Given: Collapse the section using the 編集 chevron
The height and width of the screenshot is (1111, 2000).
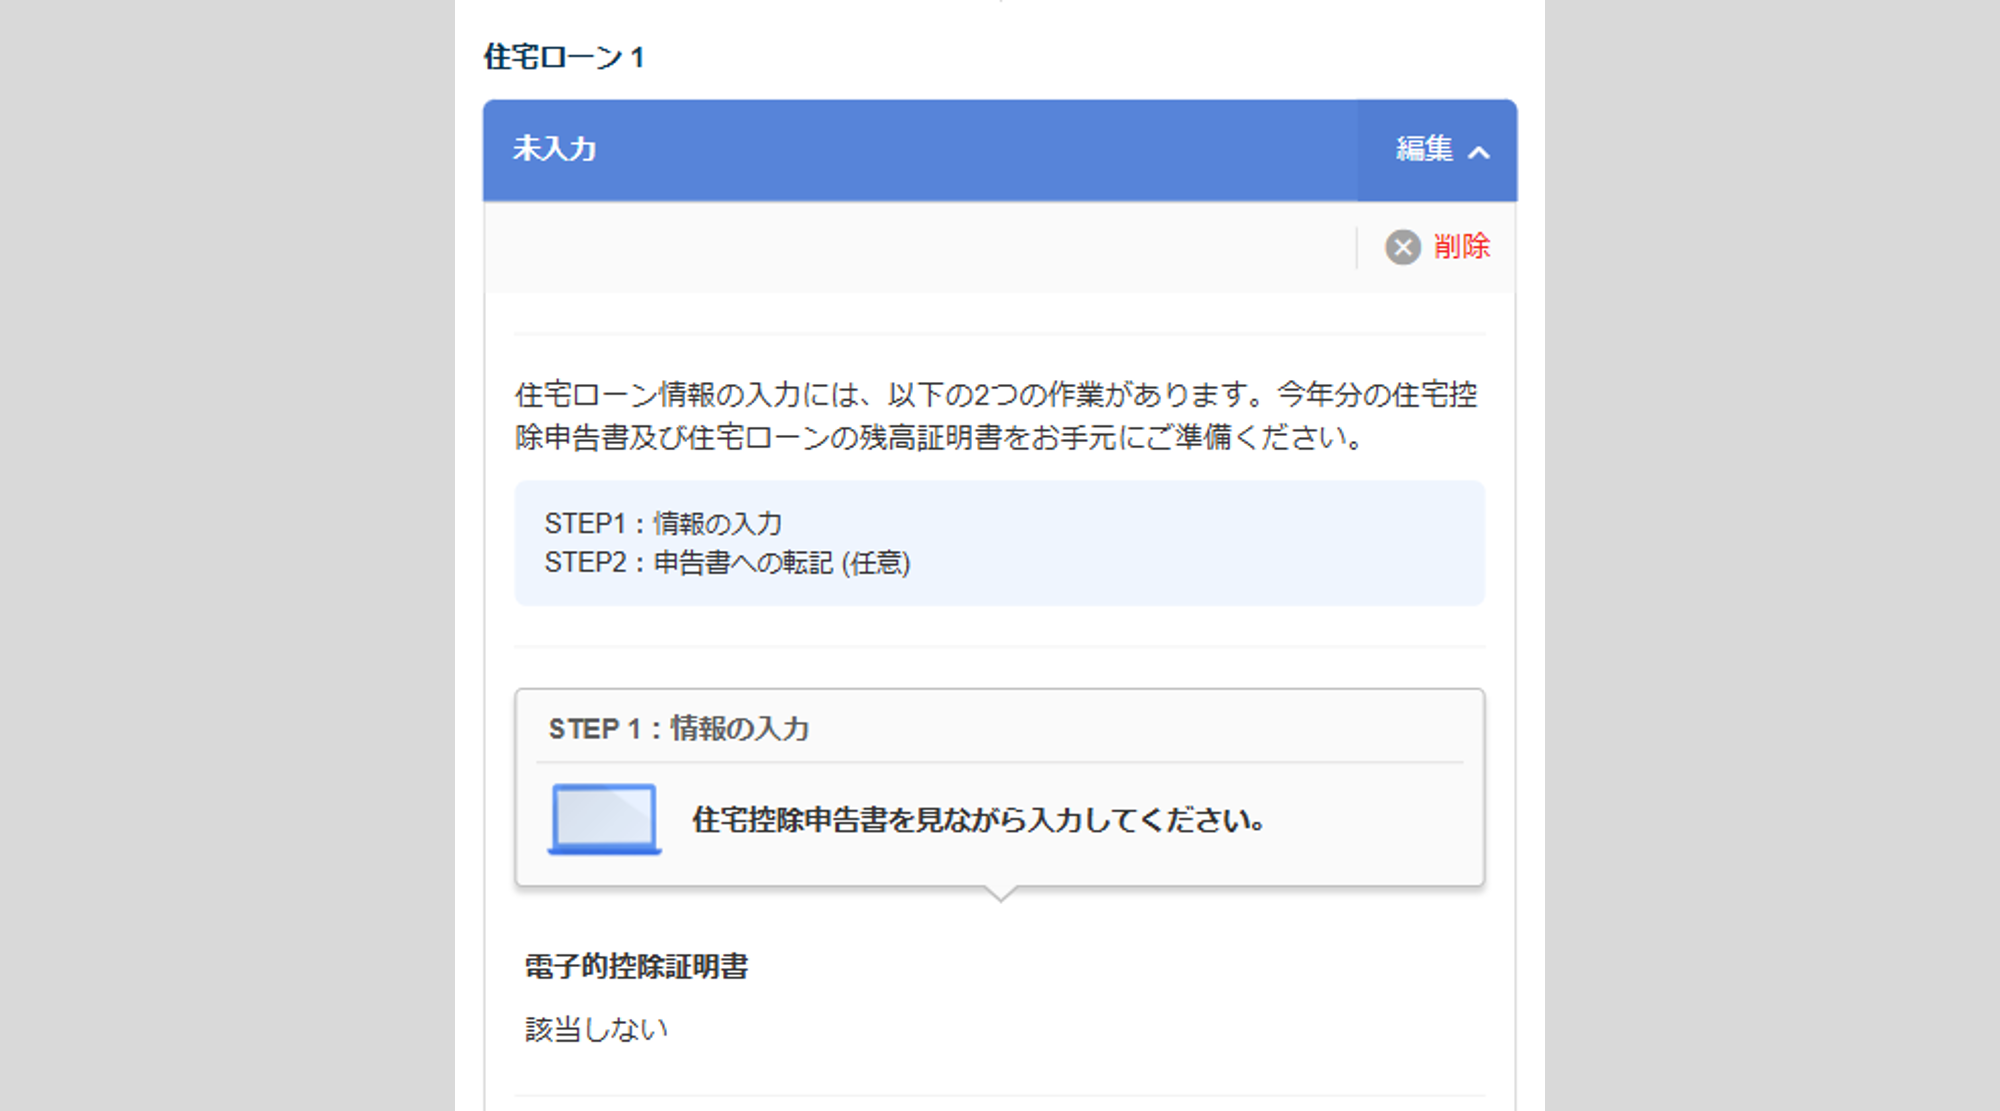Looking at the screenshot, I should tap(1478, 152).
